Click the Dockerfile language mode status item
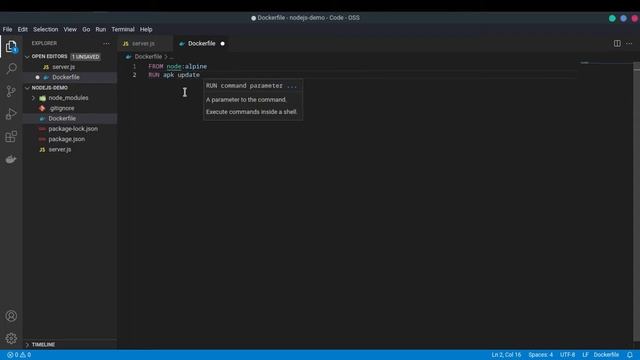 click(606, 355)
